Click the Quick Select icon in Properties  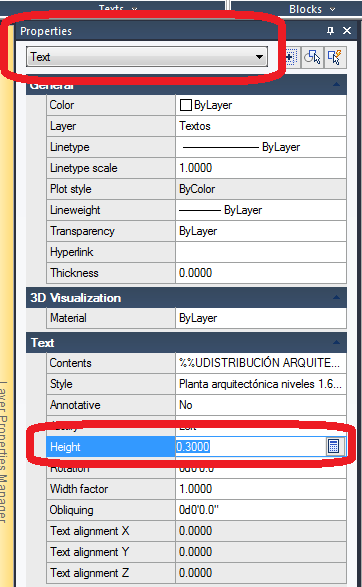334,57
